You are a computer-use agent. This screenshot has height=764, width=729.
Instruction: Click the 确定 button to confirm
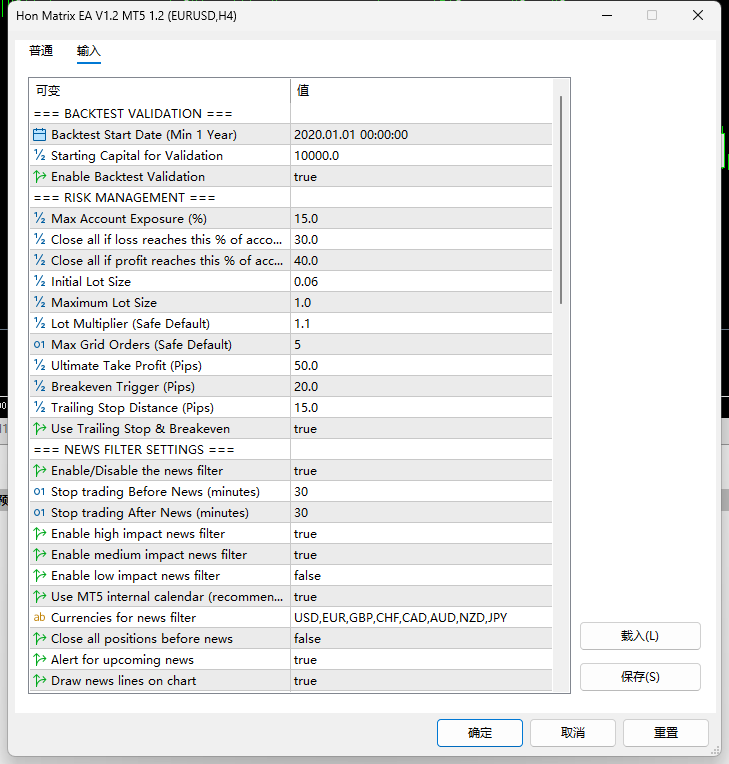tap(480, 732)
